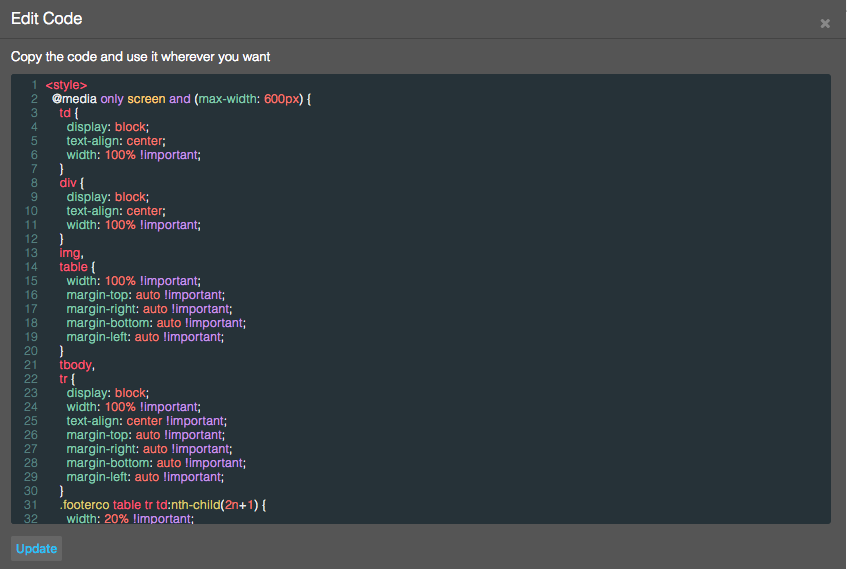Image resolution: width=847 pixels, height=569 pixels.
Task: Click line number 12 in the gutter
Action: pos(31,239)
